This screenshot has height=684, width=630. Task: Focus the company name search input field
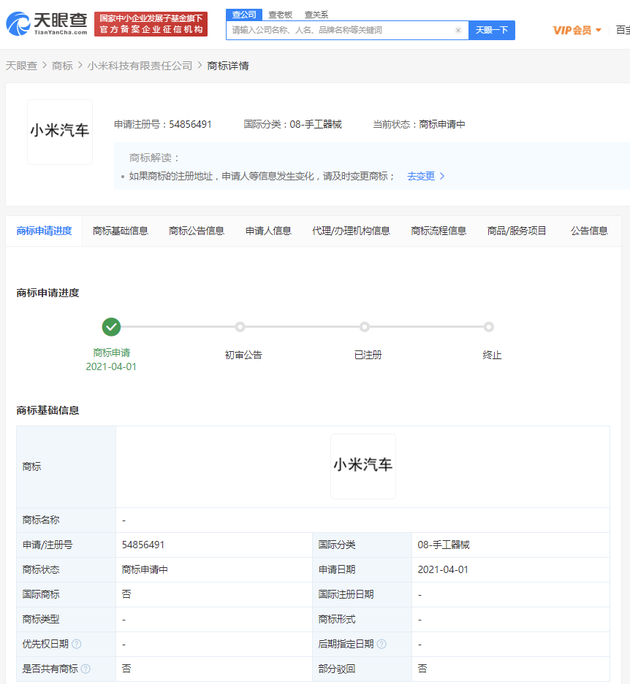(340, 30)
